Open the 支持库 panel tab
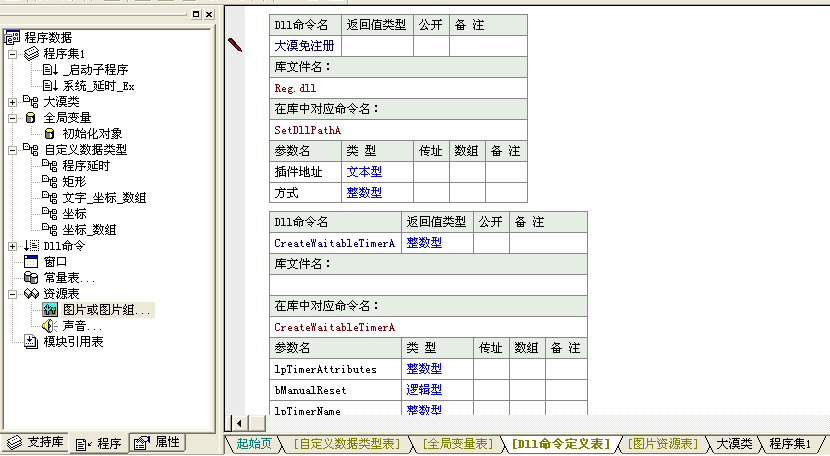This screenshot has width=830, height=456. click(x=36, y=443)
